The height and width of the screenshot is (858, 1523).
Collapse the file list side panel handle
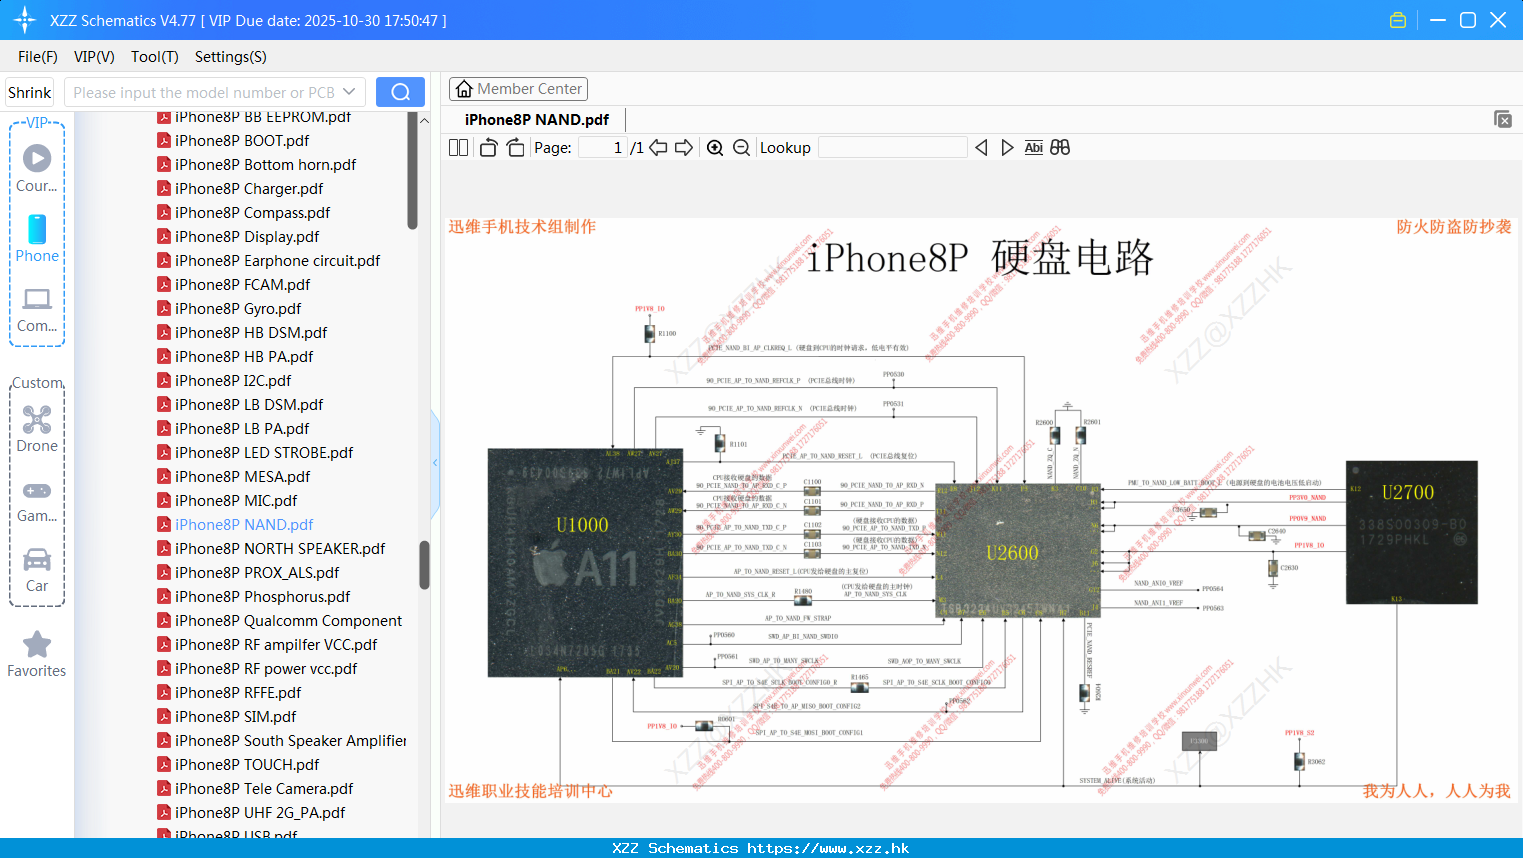point(435,463)
